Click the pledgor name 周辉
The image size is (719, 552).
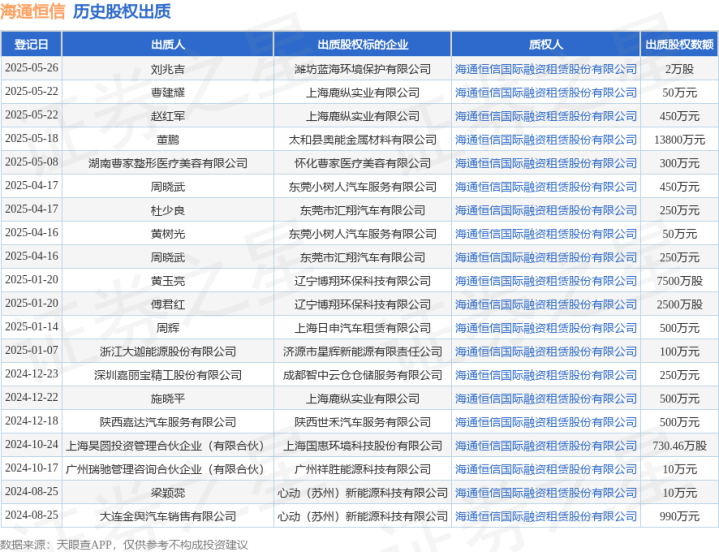(x=168, y=328)
